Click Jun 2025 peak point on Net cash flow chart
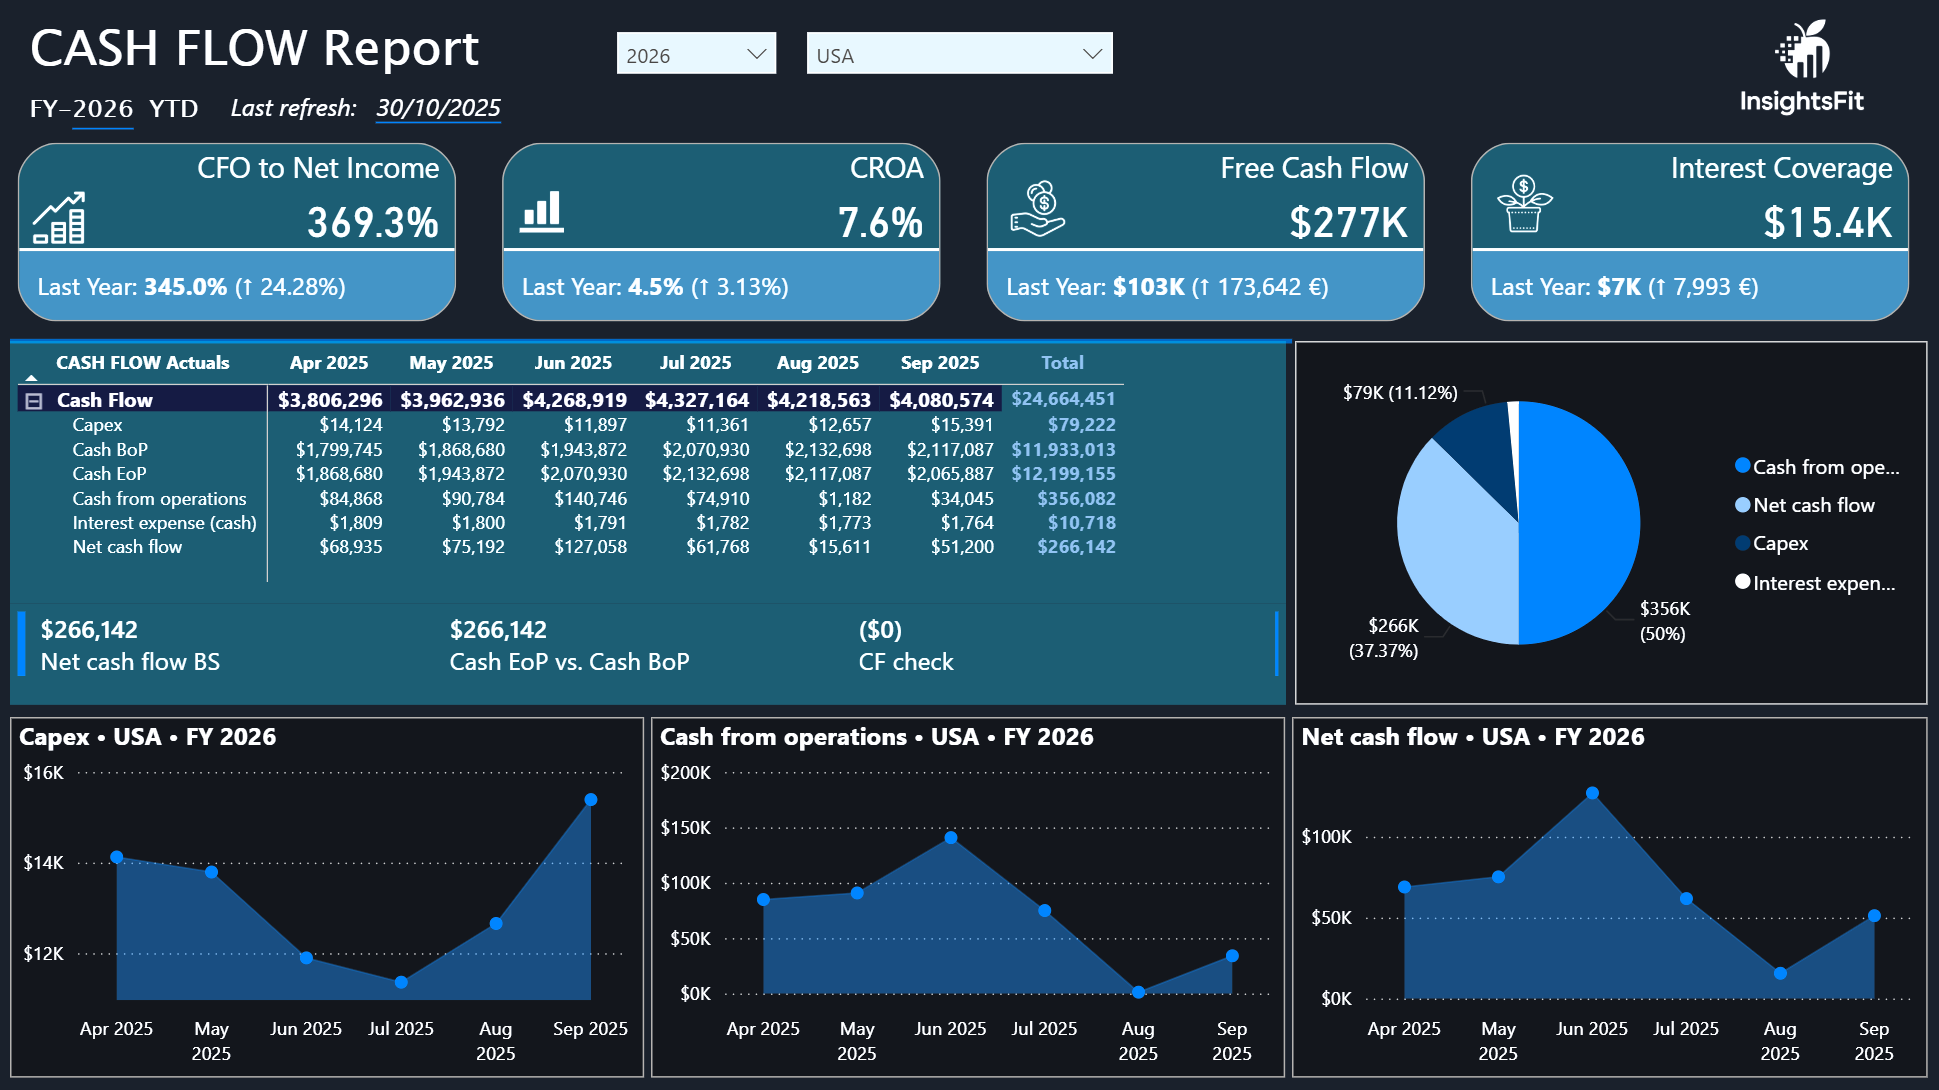Viewport: 1939px width, 1090px height. click(x=1592, y=793)
